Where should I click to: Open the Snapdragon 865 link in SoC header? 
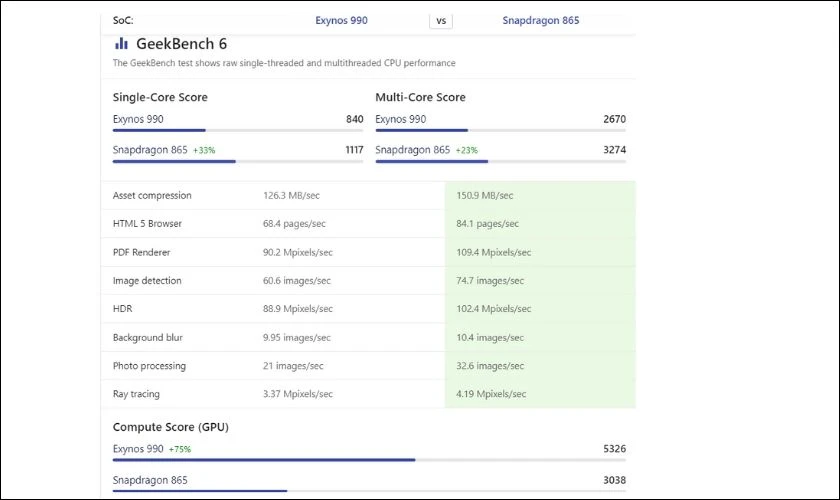tap(541, 20)
